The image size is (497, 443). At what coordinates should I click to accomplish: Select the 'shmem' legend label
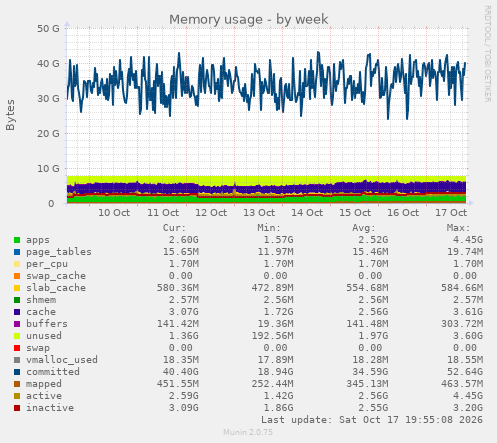tap(41, 300)
